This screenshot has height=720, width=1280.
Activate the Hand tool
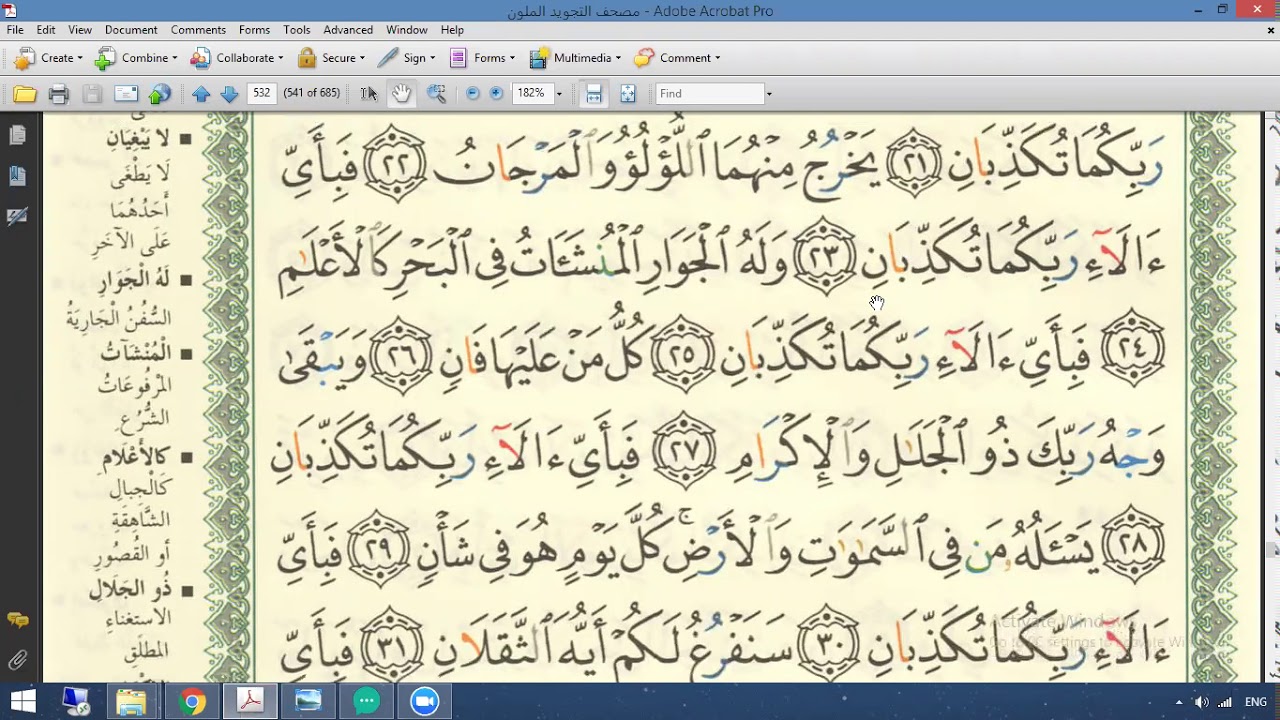click(x=401, y=94)
